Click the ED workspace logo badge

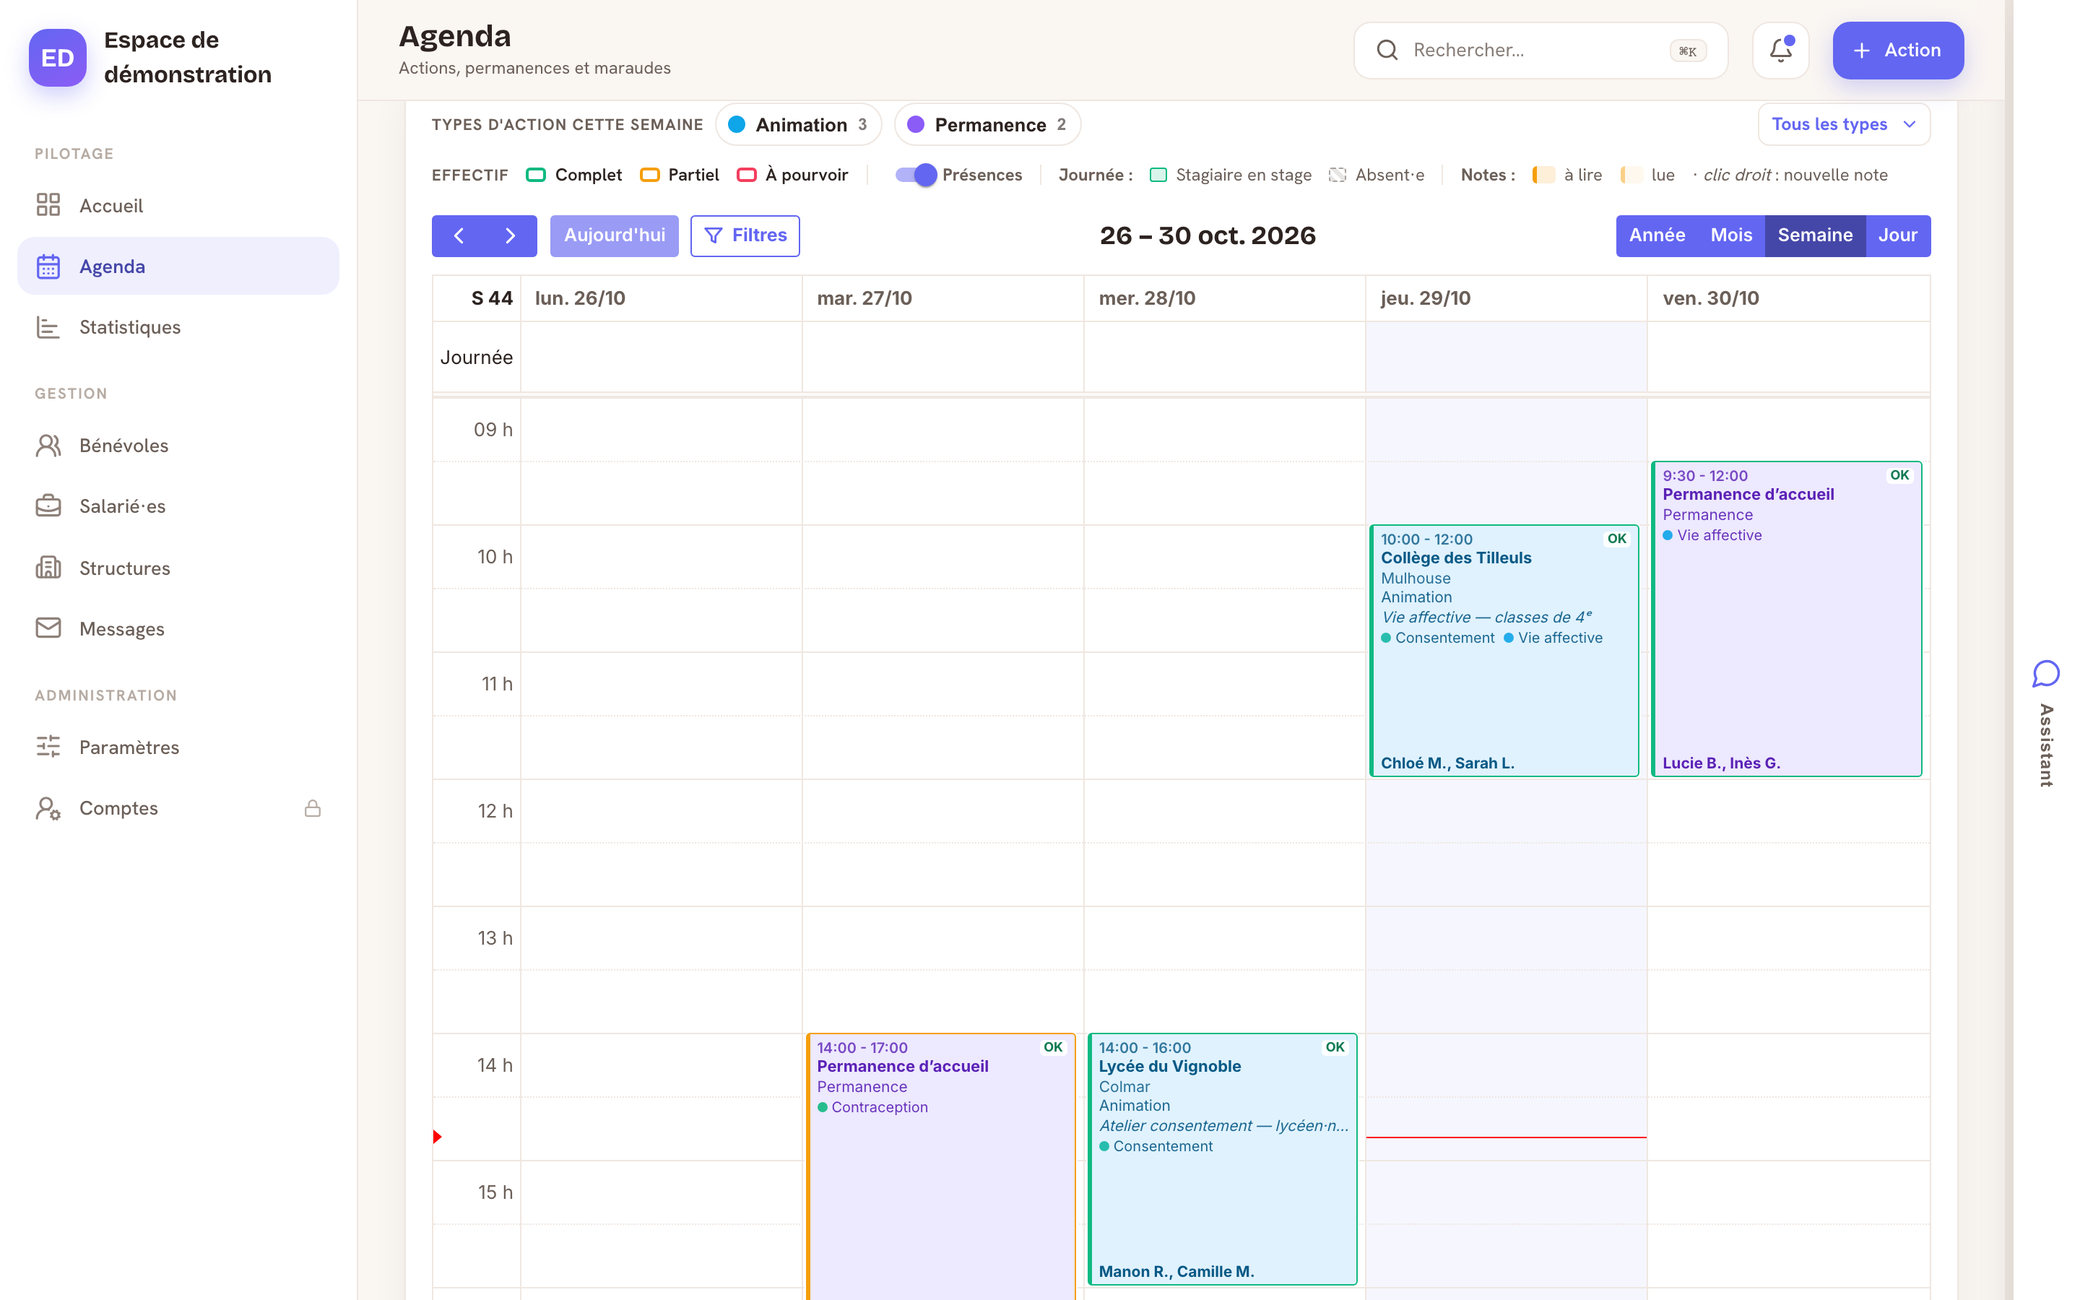[57, 57]
